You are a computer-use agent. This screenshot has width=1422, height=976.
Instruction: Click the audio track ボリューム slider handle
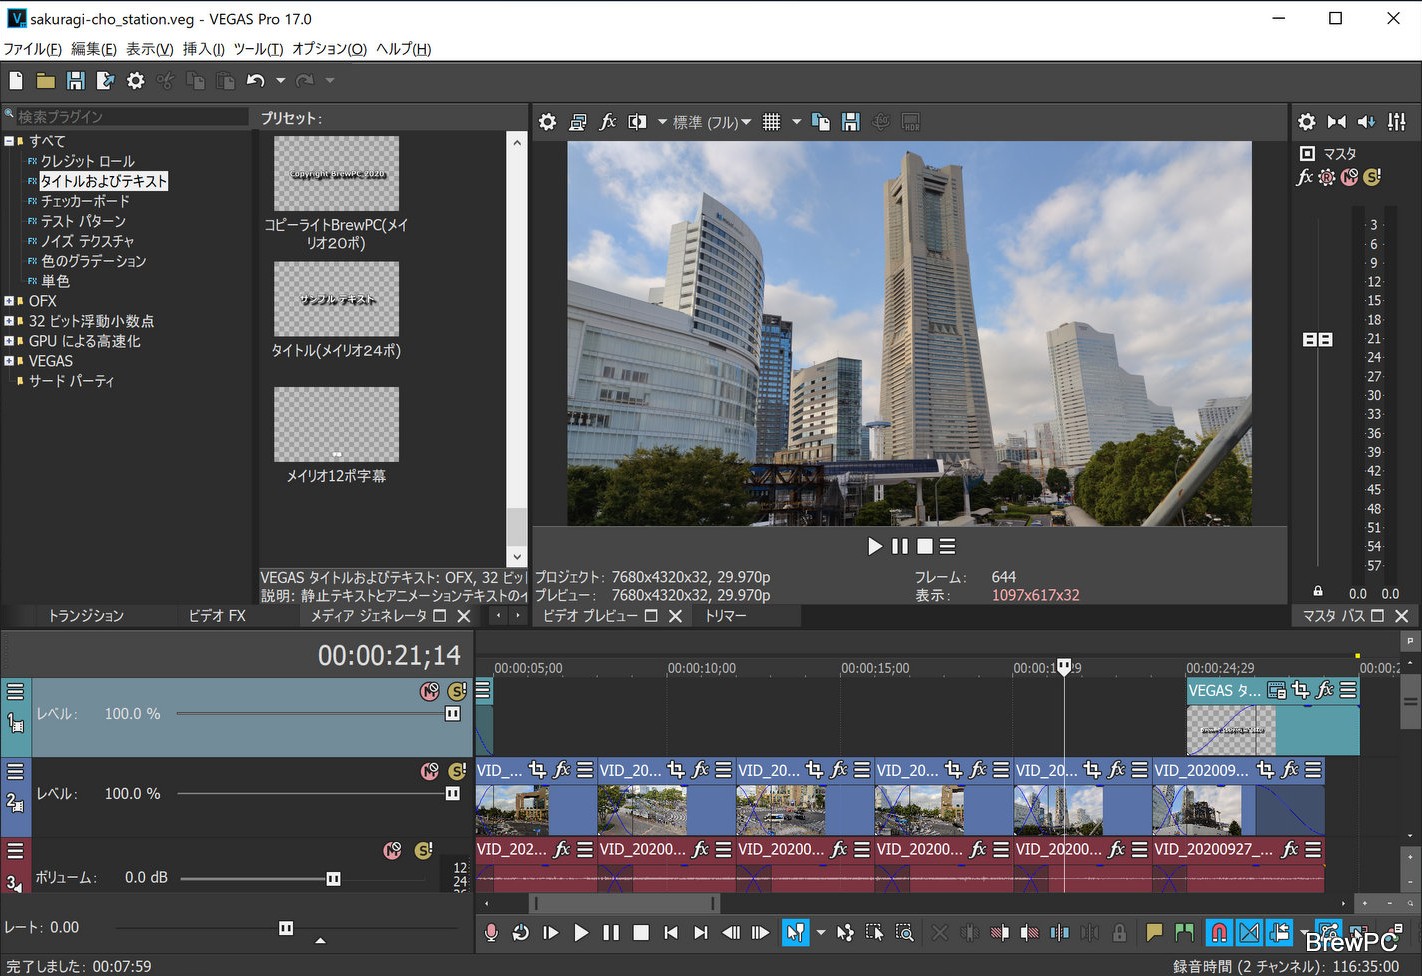pyautogui.click(x=333, y=878)
